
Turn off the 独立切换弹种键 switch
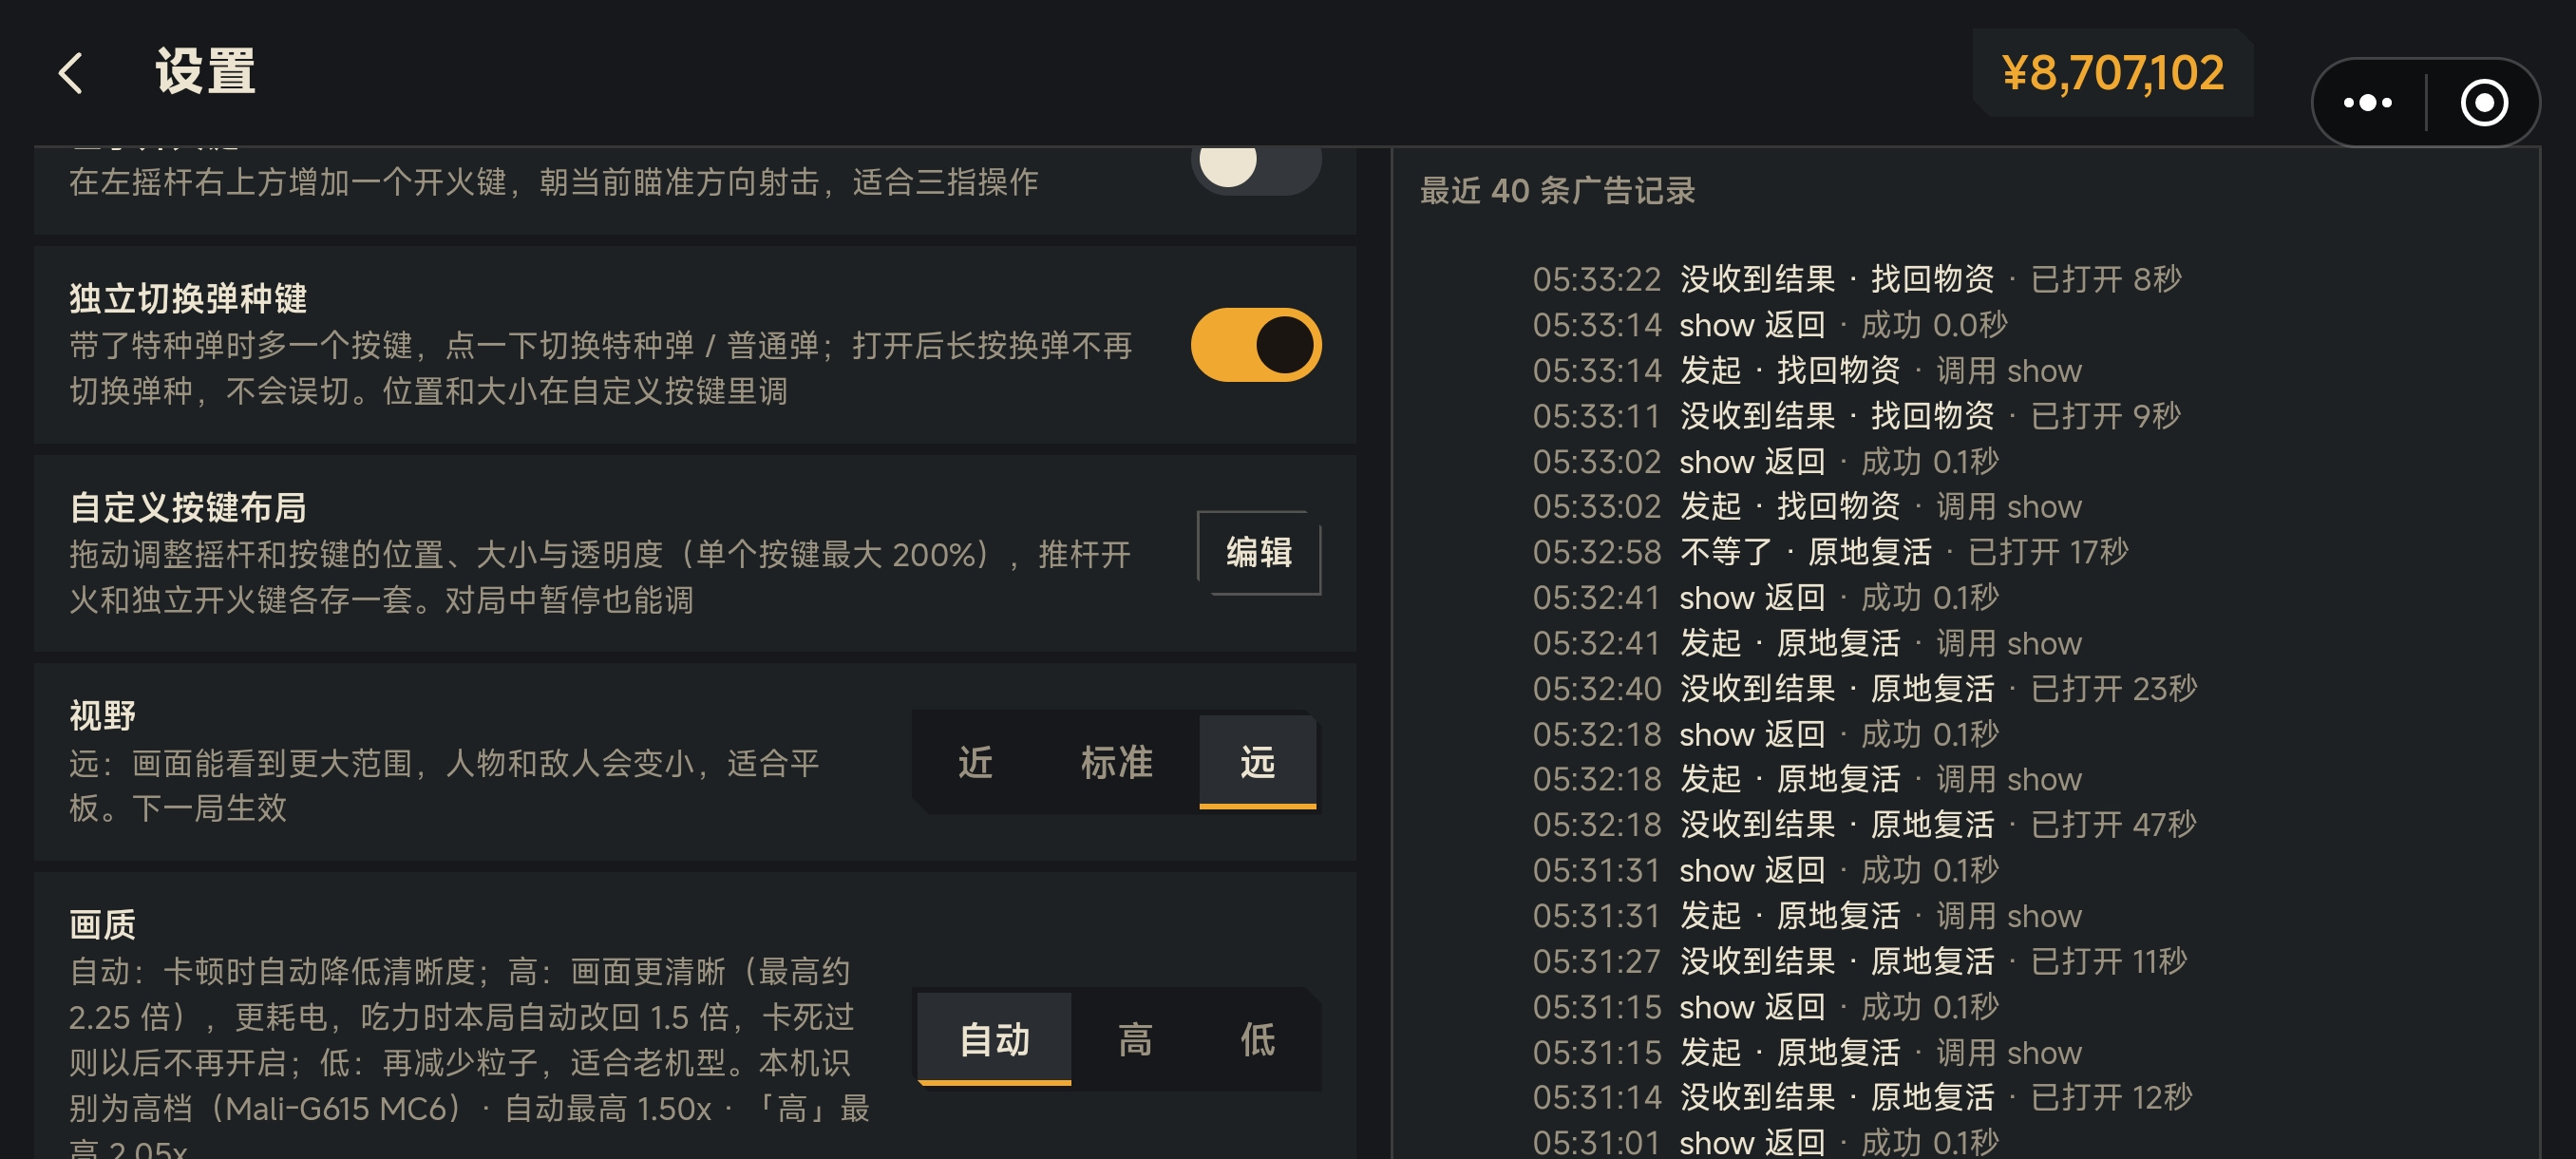coord(1255,345)
